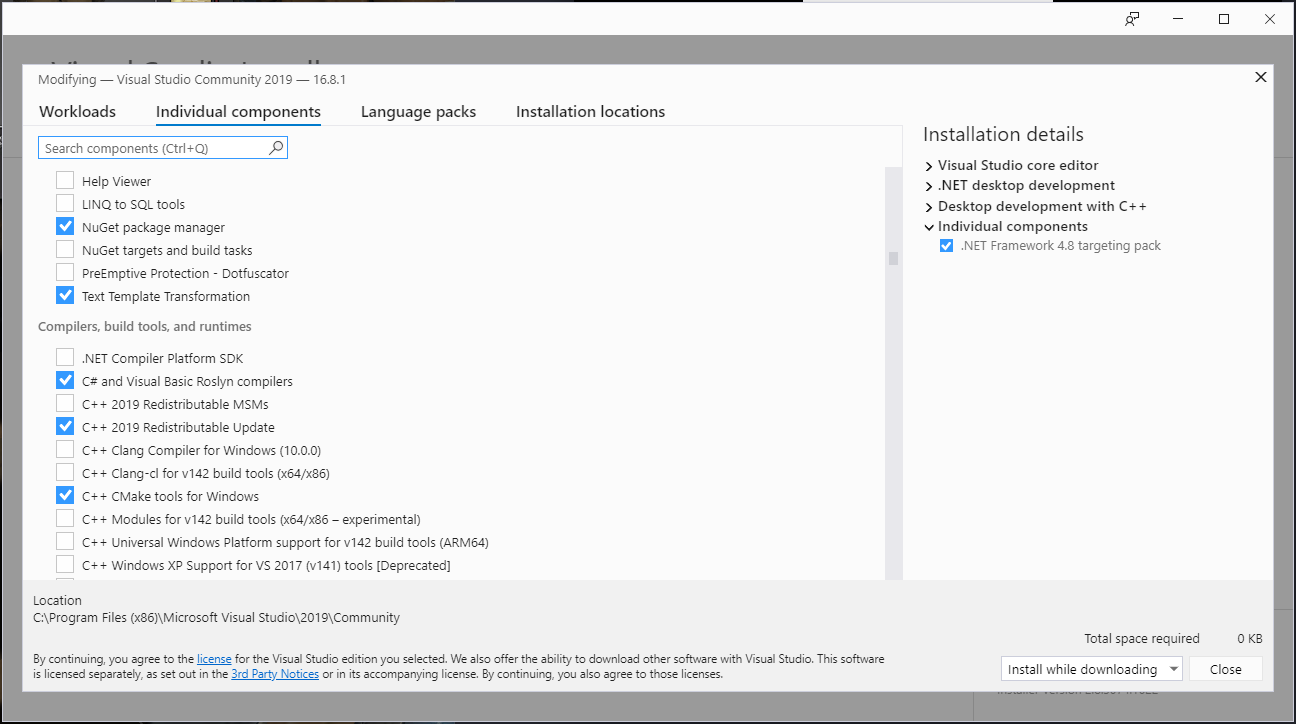Check the Help Viewer checkbox
Viewport: 1296px width, 724px height.
(65, 181)
